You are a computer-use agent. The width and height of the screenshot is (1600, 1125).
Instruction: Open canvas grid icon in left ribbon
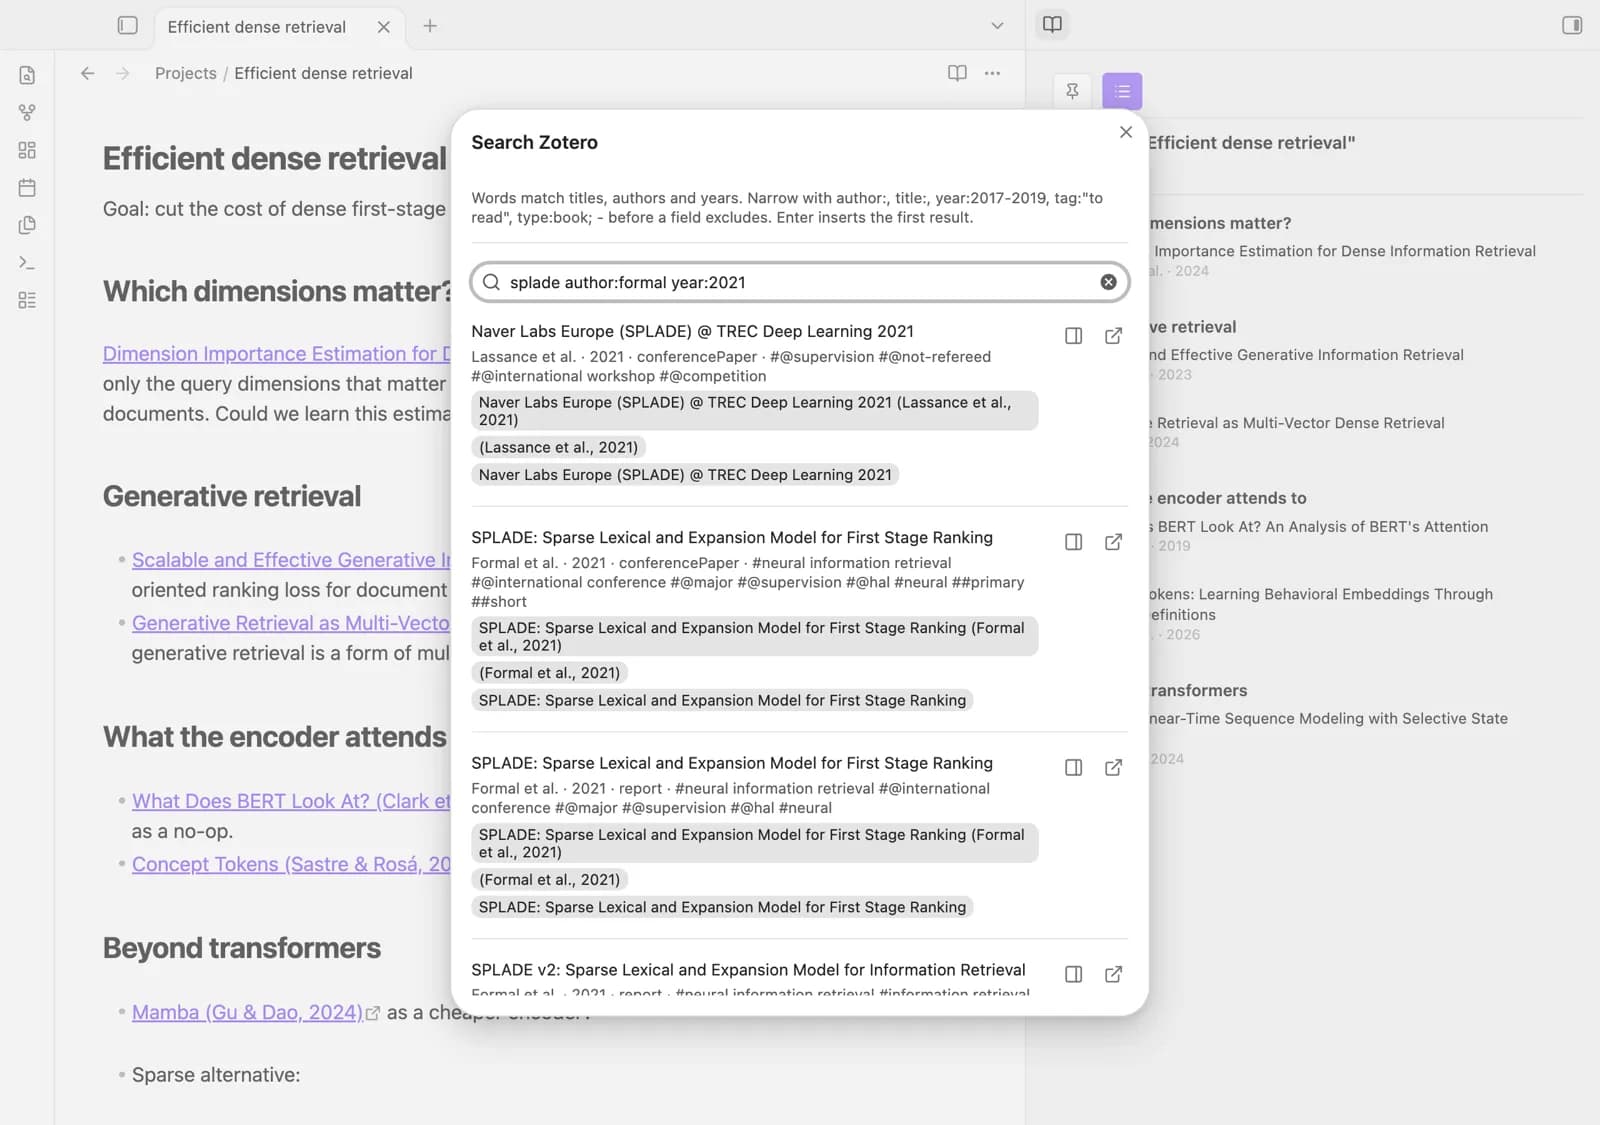click(x=27, y=150)
